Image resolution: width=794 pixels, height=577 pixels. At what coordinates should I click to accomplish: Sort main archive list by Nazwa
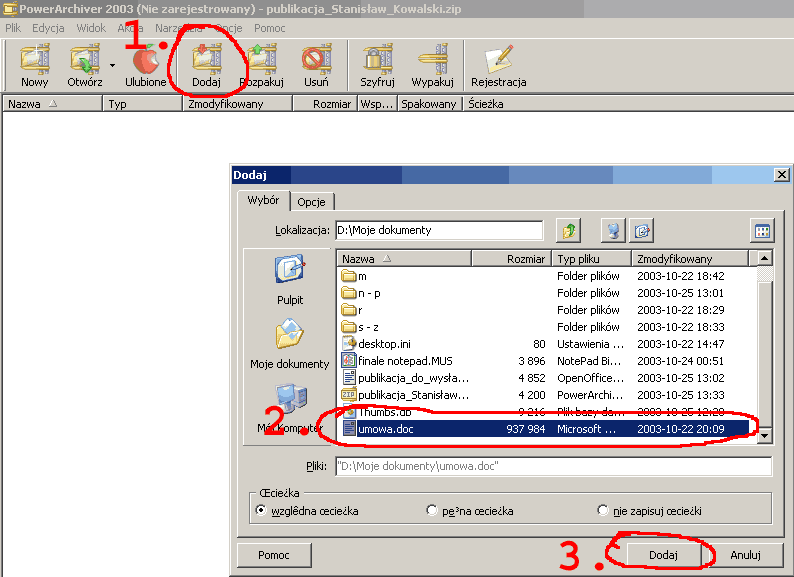pos(53,104)
